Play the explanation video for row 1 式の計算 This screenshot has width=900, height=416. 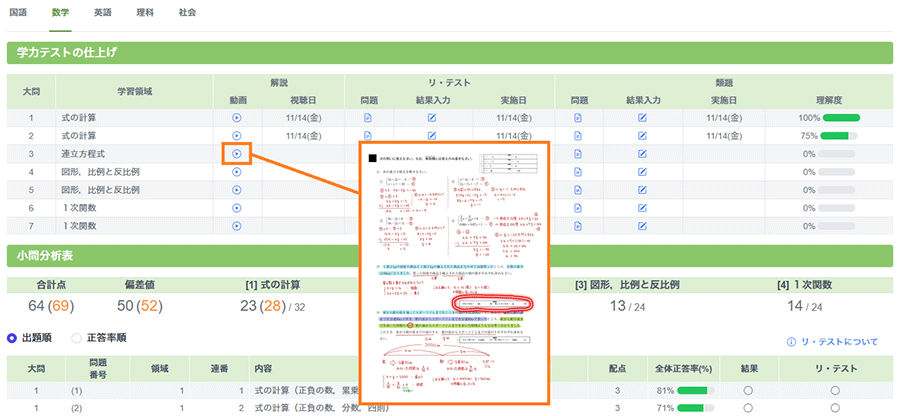tap(237, 118)
